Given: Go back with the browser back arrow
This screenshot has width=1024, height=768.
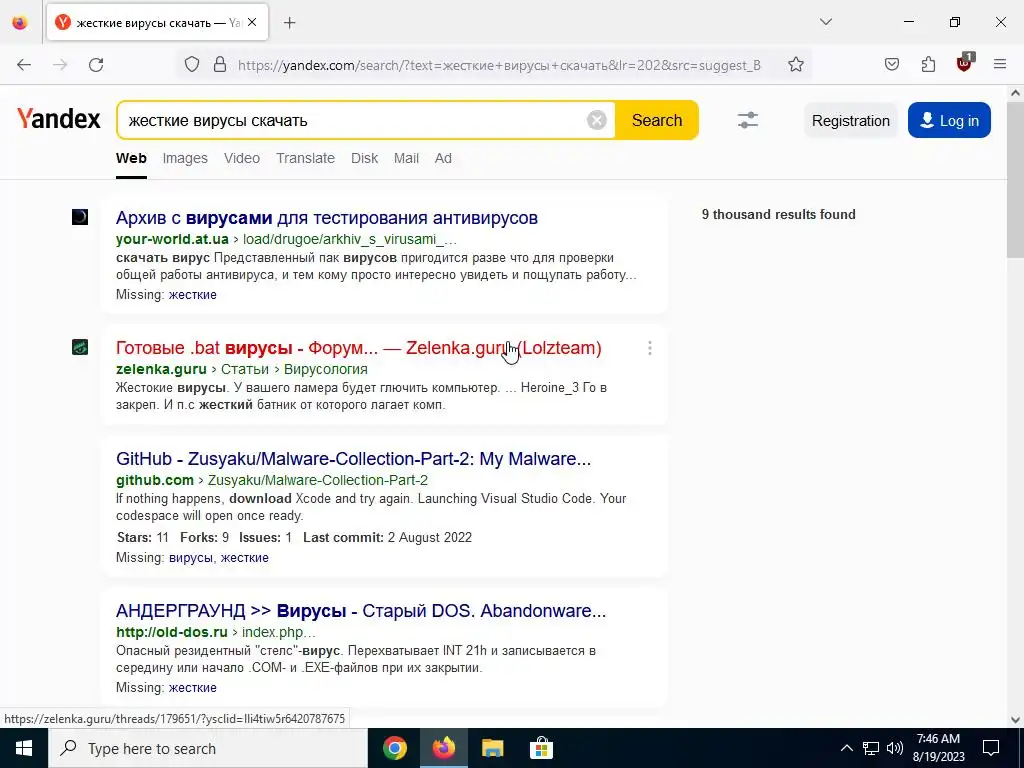Looking at the screenshot, I should [x=24, y=65].
